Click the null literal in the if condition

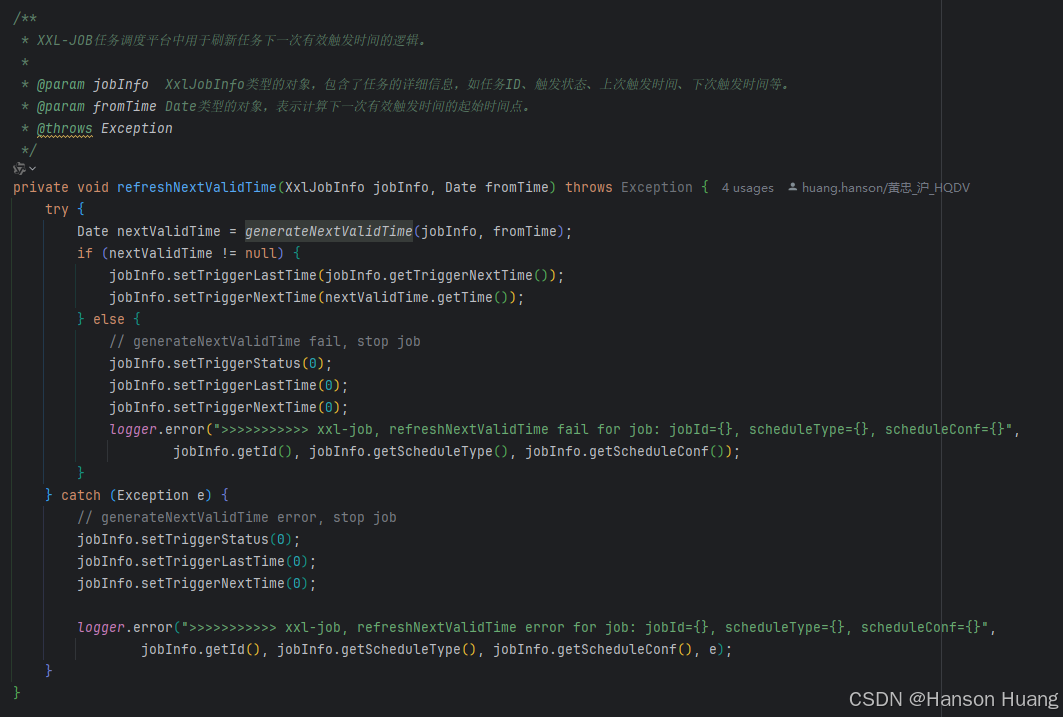tap(260, 253)
